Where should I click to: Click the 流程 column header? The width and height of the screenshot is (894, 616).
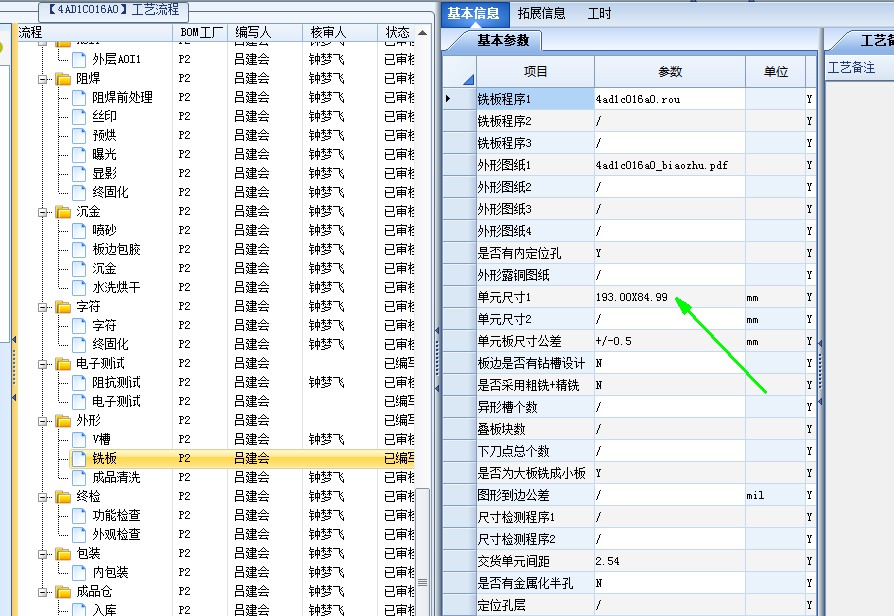[94, 33]
